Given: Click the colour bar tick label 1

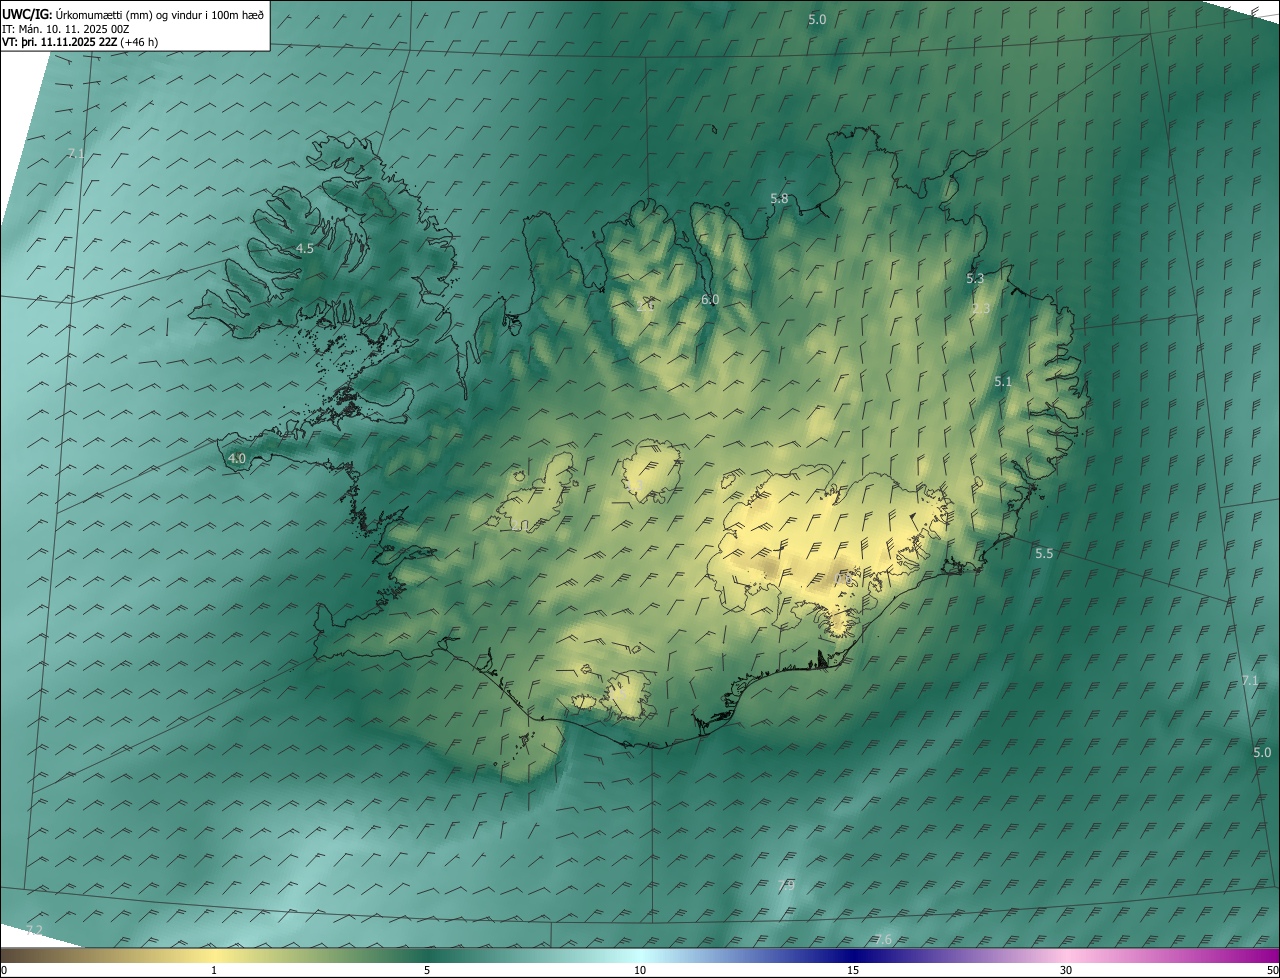Looking at the screenshot, I should coord(214,970).
